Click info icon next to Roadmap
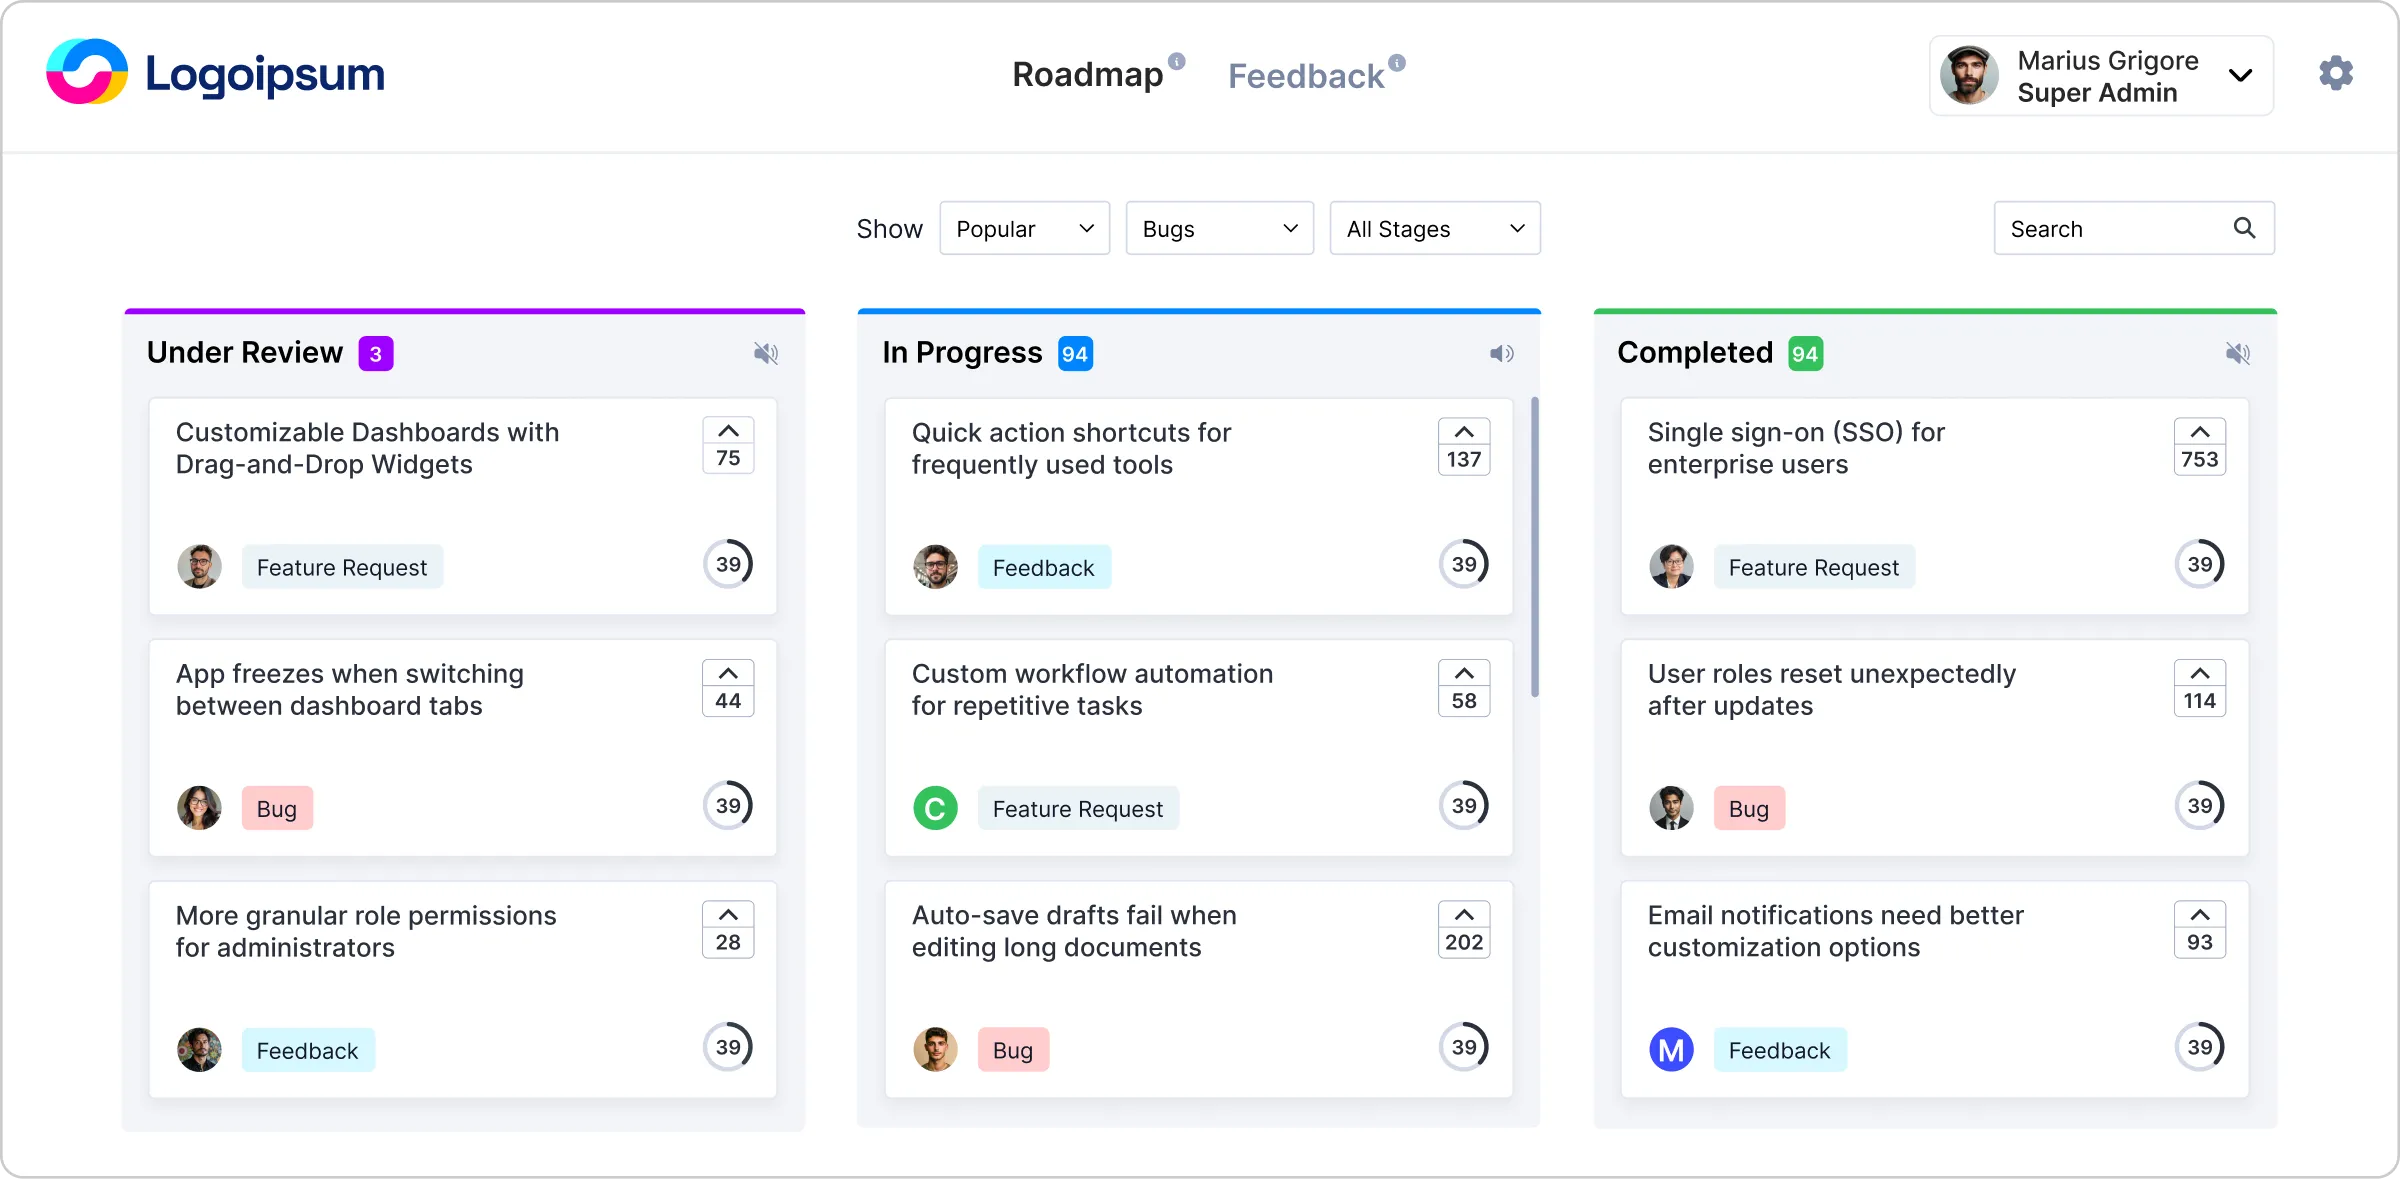The height and width of the screenshot is (1179, 2400). (x=1177, y=61)
